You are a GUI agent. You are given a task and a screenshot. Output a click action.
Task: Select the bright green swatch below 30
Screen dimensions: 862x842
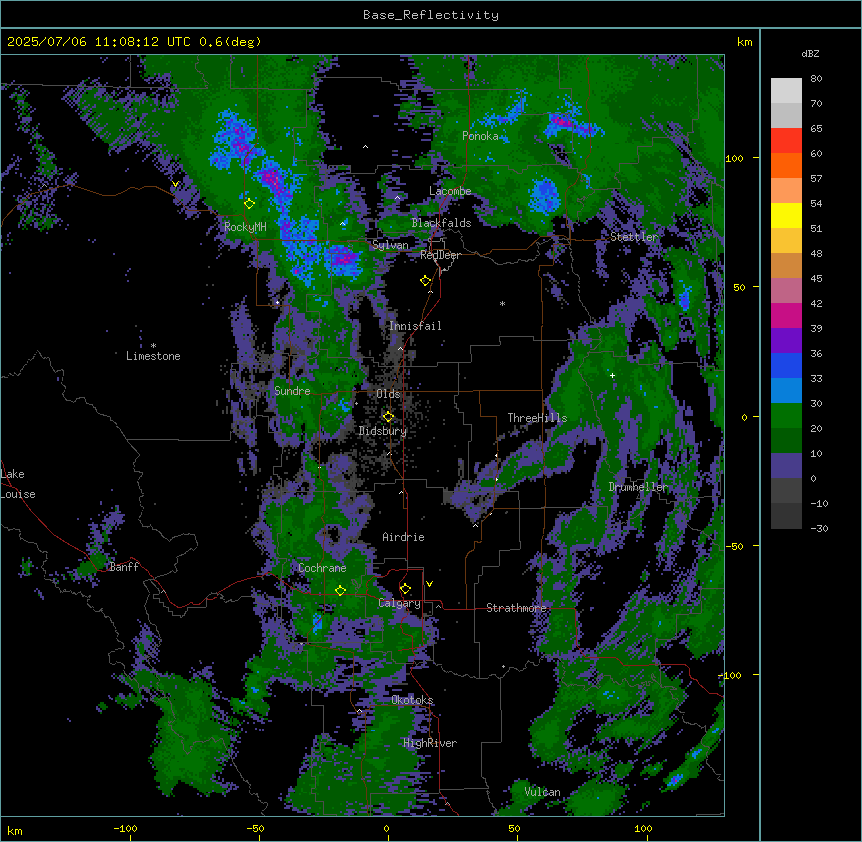[x=786, y=416]
